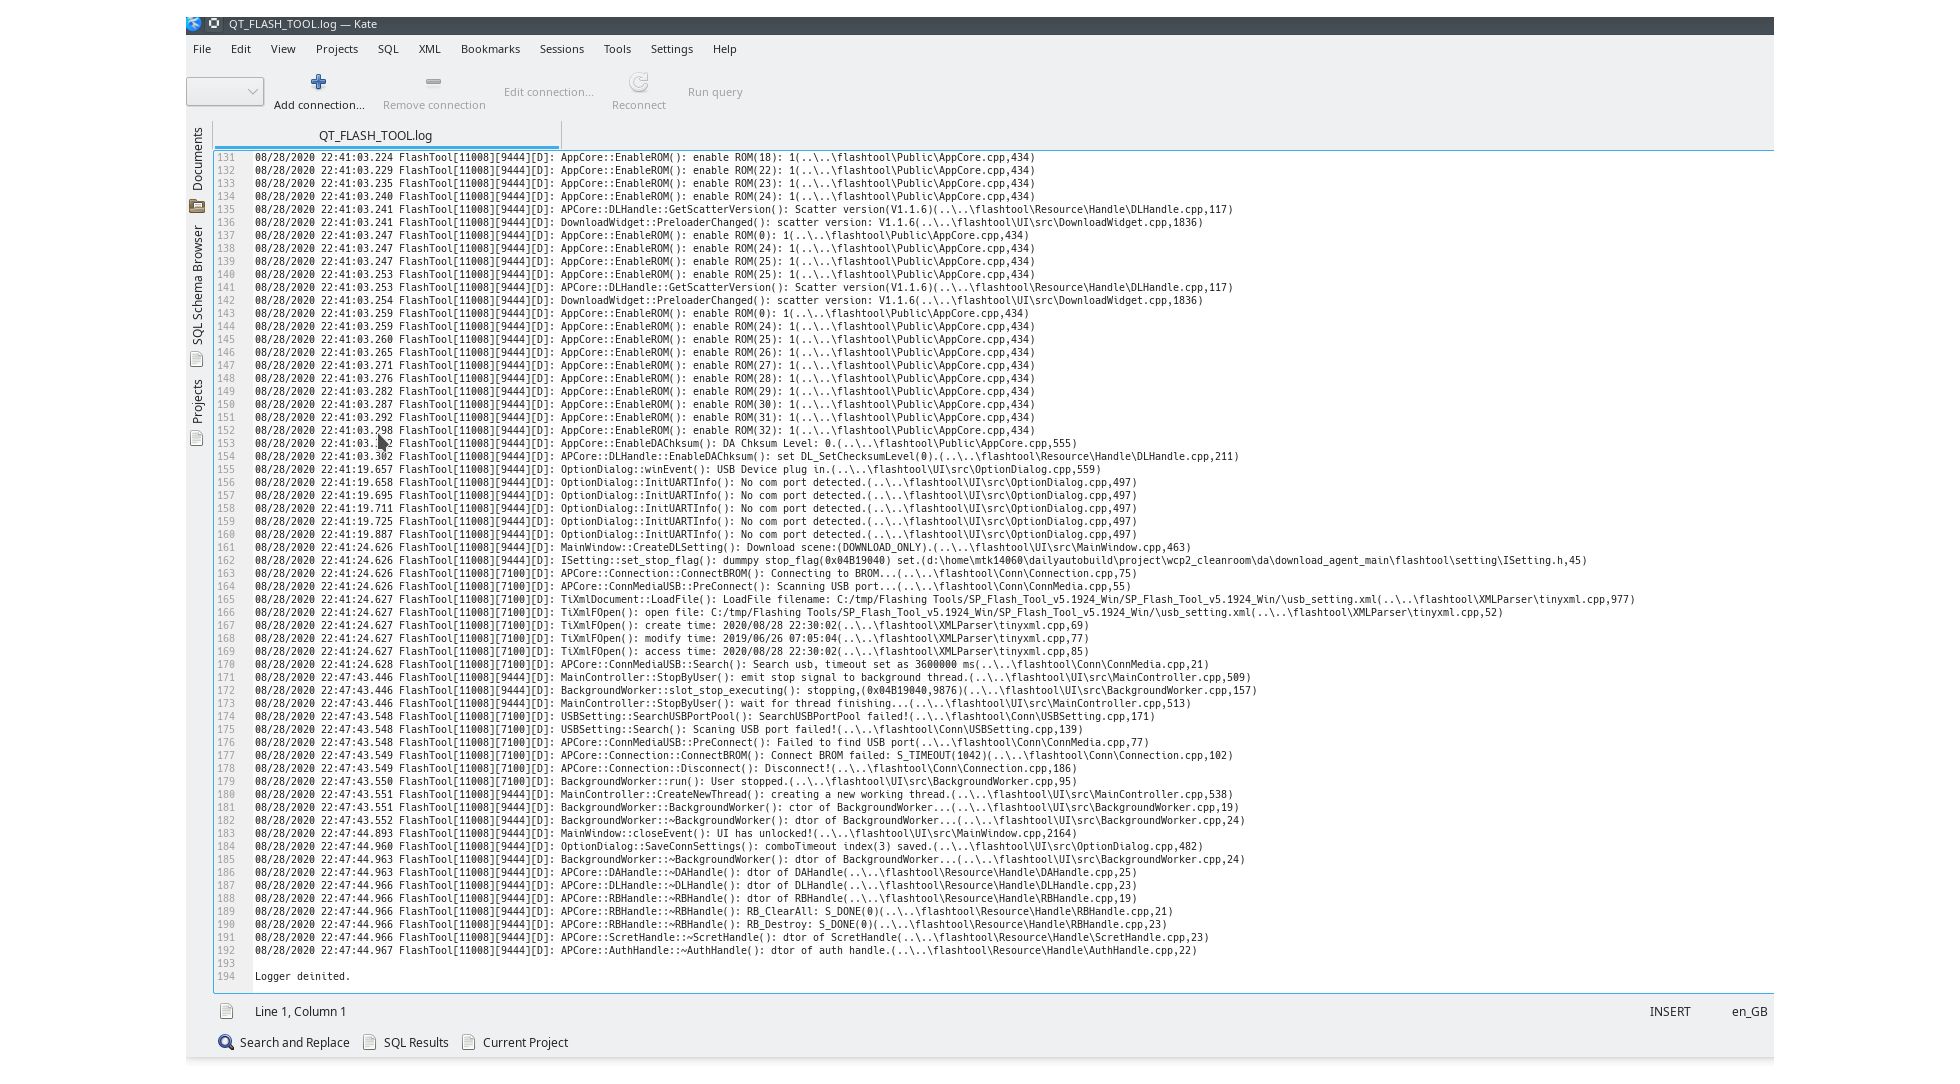Click the document icon in status bar
Screen dimensions: 1960x1084
pos(227,1011)
